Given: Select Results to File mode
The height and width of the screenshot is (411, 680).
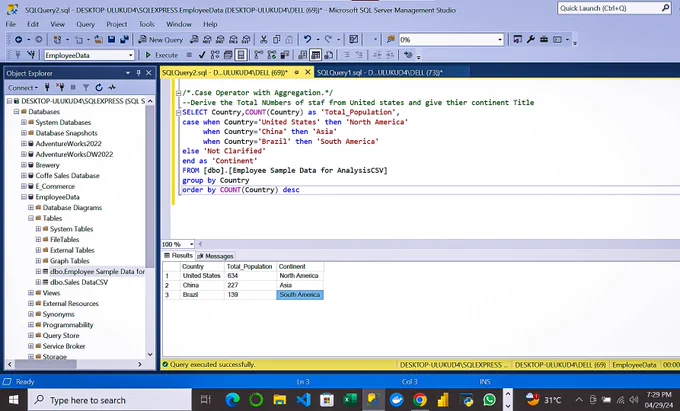Looking at the screenshot, I should coord(329,55).
